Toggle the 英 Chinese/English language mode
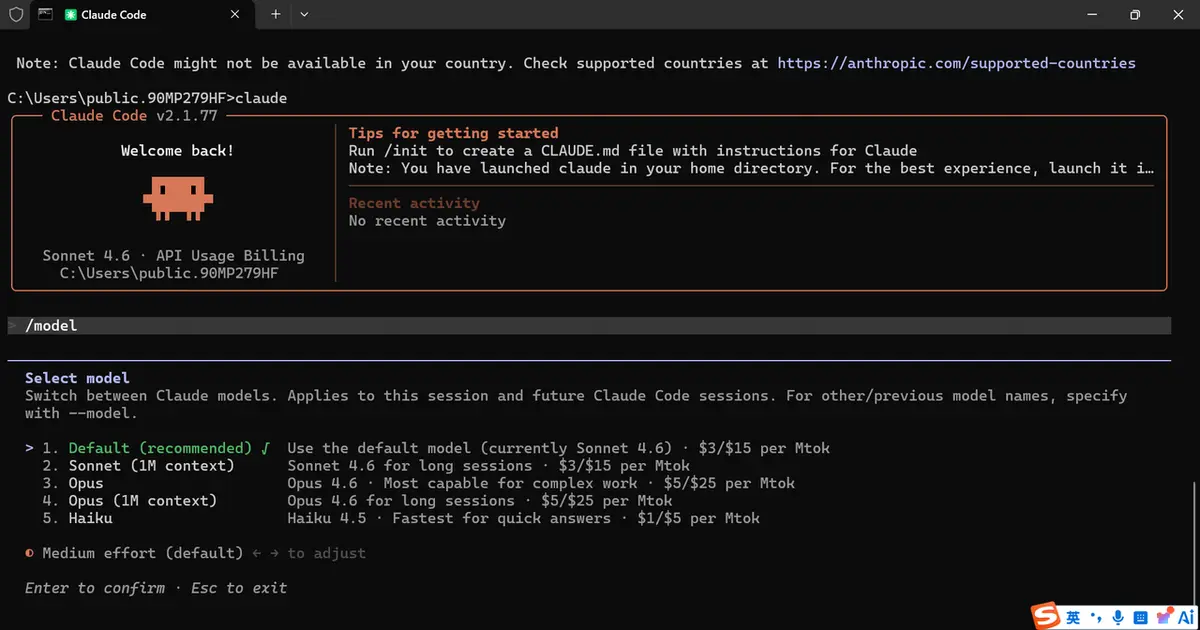Image resolution: width=1200 pixels, height=630 pixels. [1073, 618]
